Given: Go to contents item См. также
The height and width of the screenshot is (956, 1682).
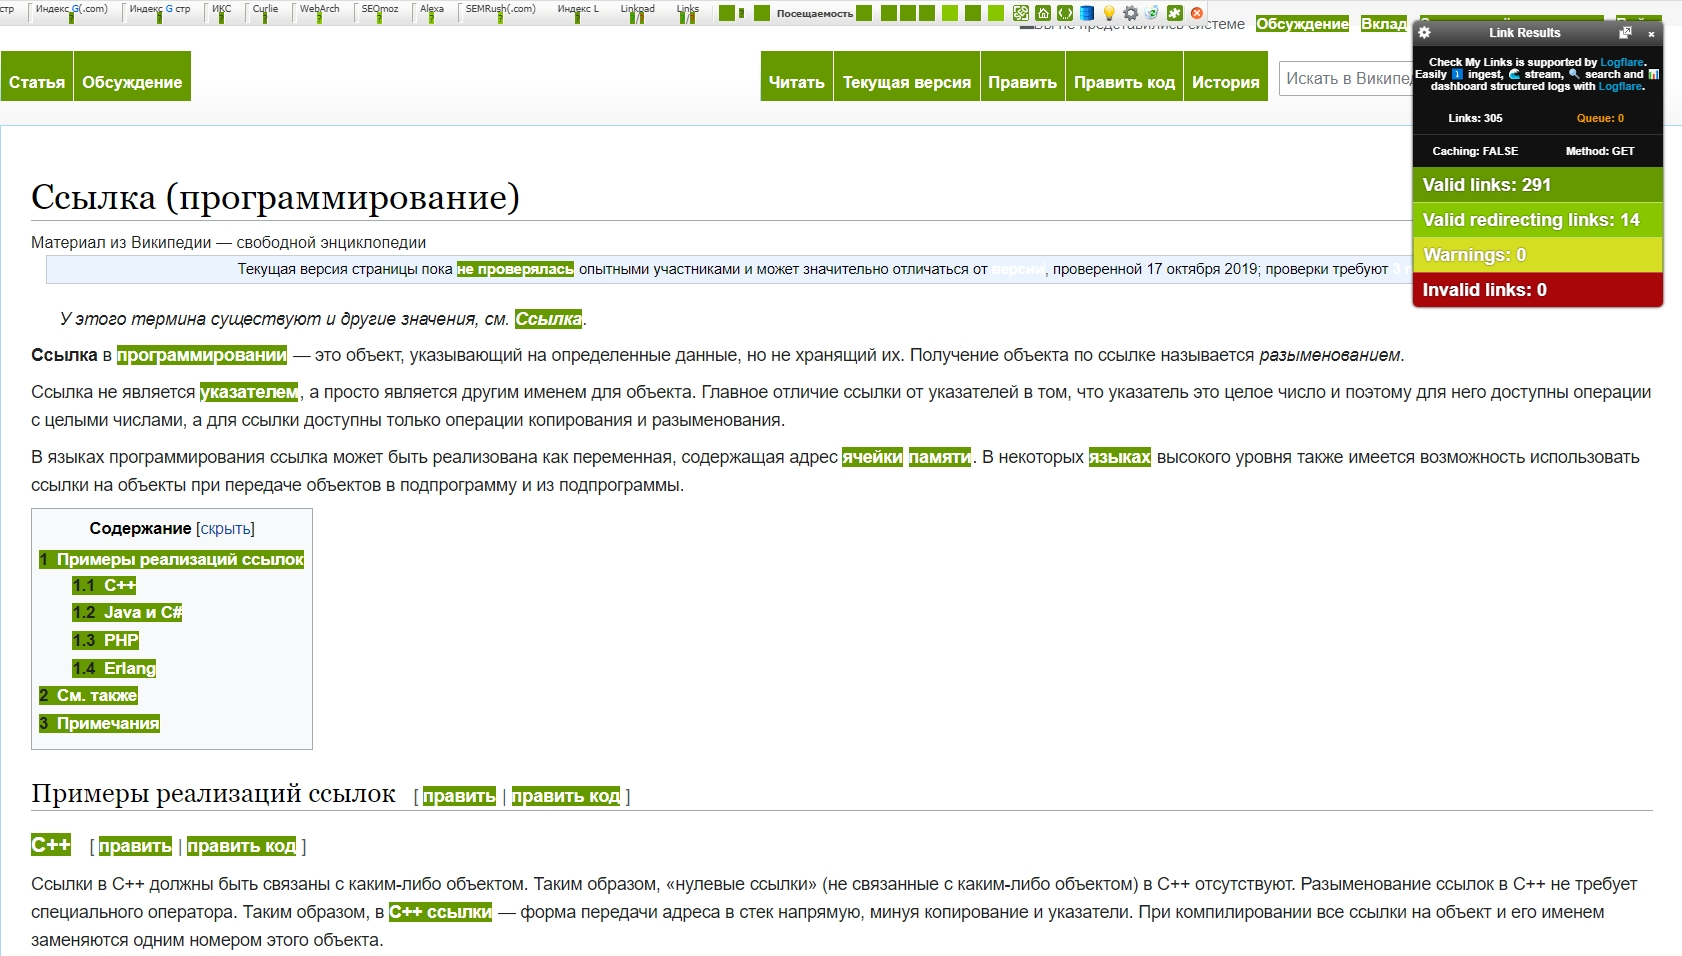Looking at the screenshot, I should click(x=88, y=695).
